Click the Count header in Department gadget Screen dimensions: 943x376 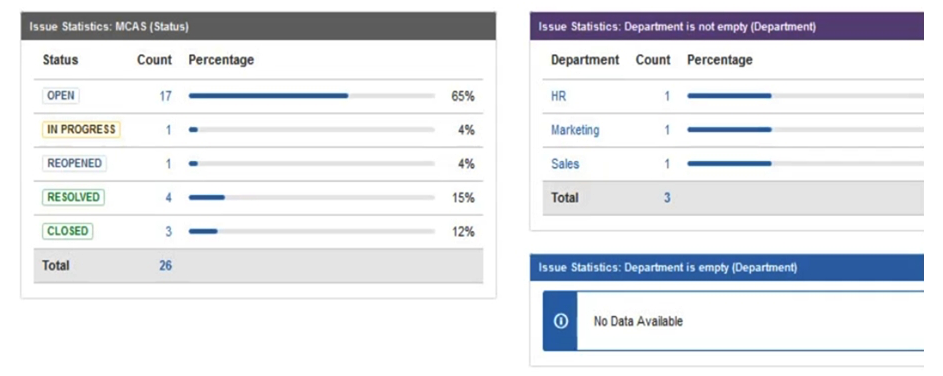pyautogui.click(x=653, y=60)
